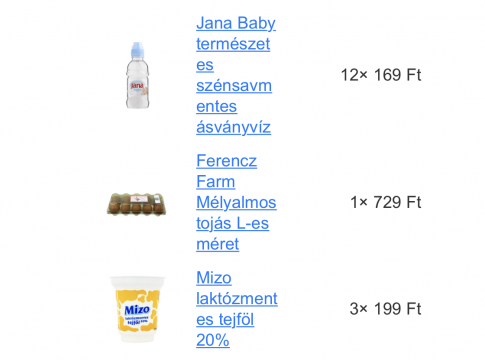Click the laktózment link word
The height and width of the screenshot is (360, 485).
point(237,299)
